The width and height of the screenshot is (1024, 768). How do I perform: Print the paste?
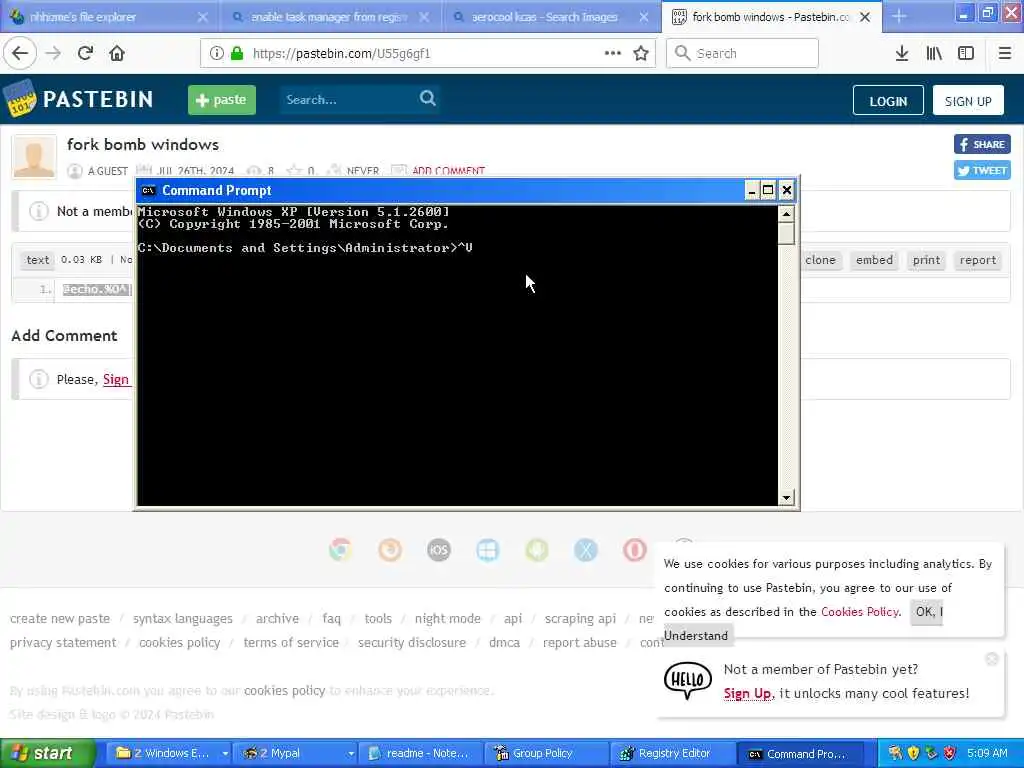coord(927,260)
